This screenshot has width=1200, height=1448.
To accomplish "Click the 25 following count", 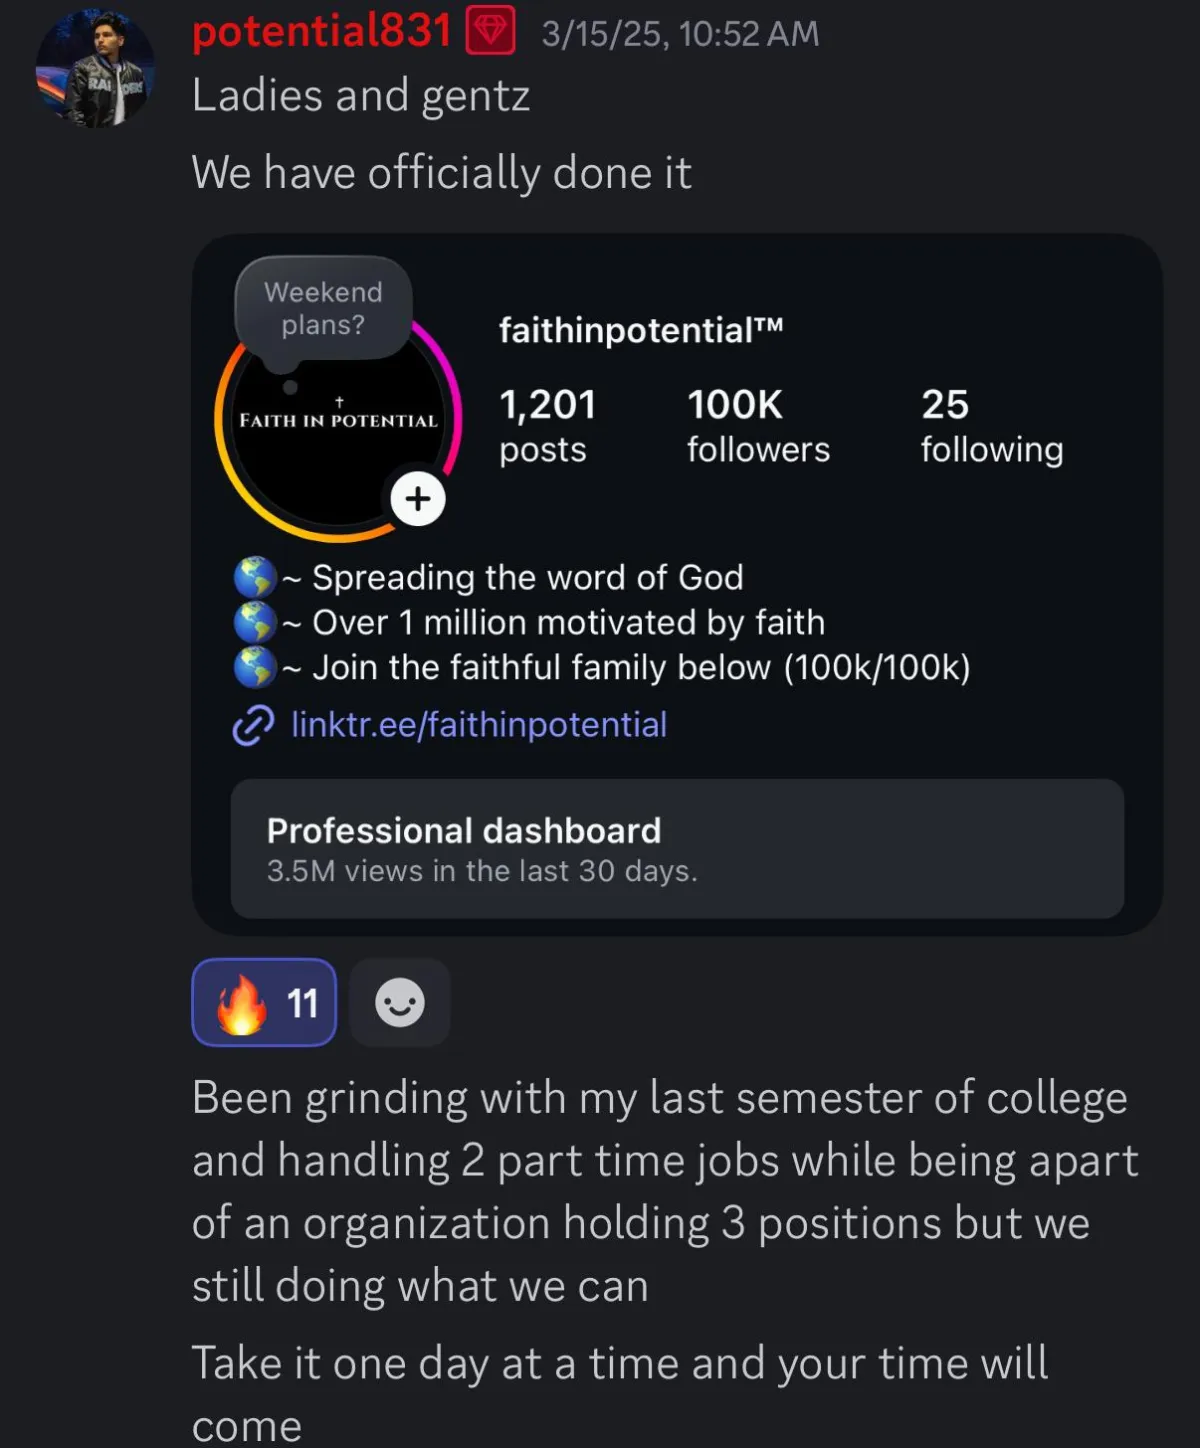I will (992, 427).
